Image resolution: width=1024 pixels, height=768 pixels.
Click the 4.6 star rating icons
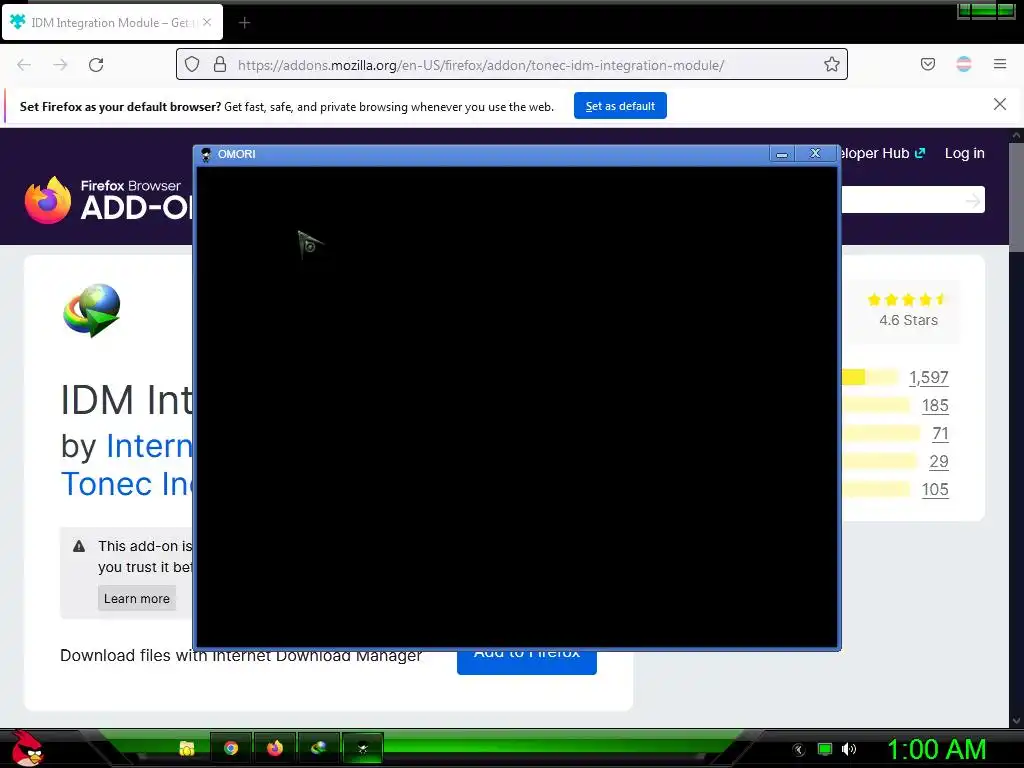pos(906,299)
